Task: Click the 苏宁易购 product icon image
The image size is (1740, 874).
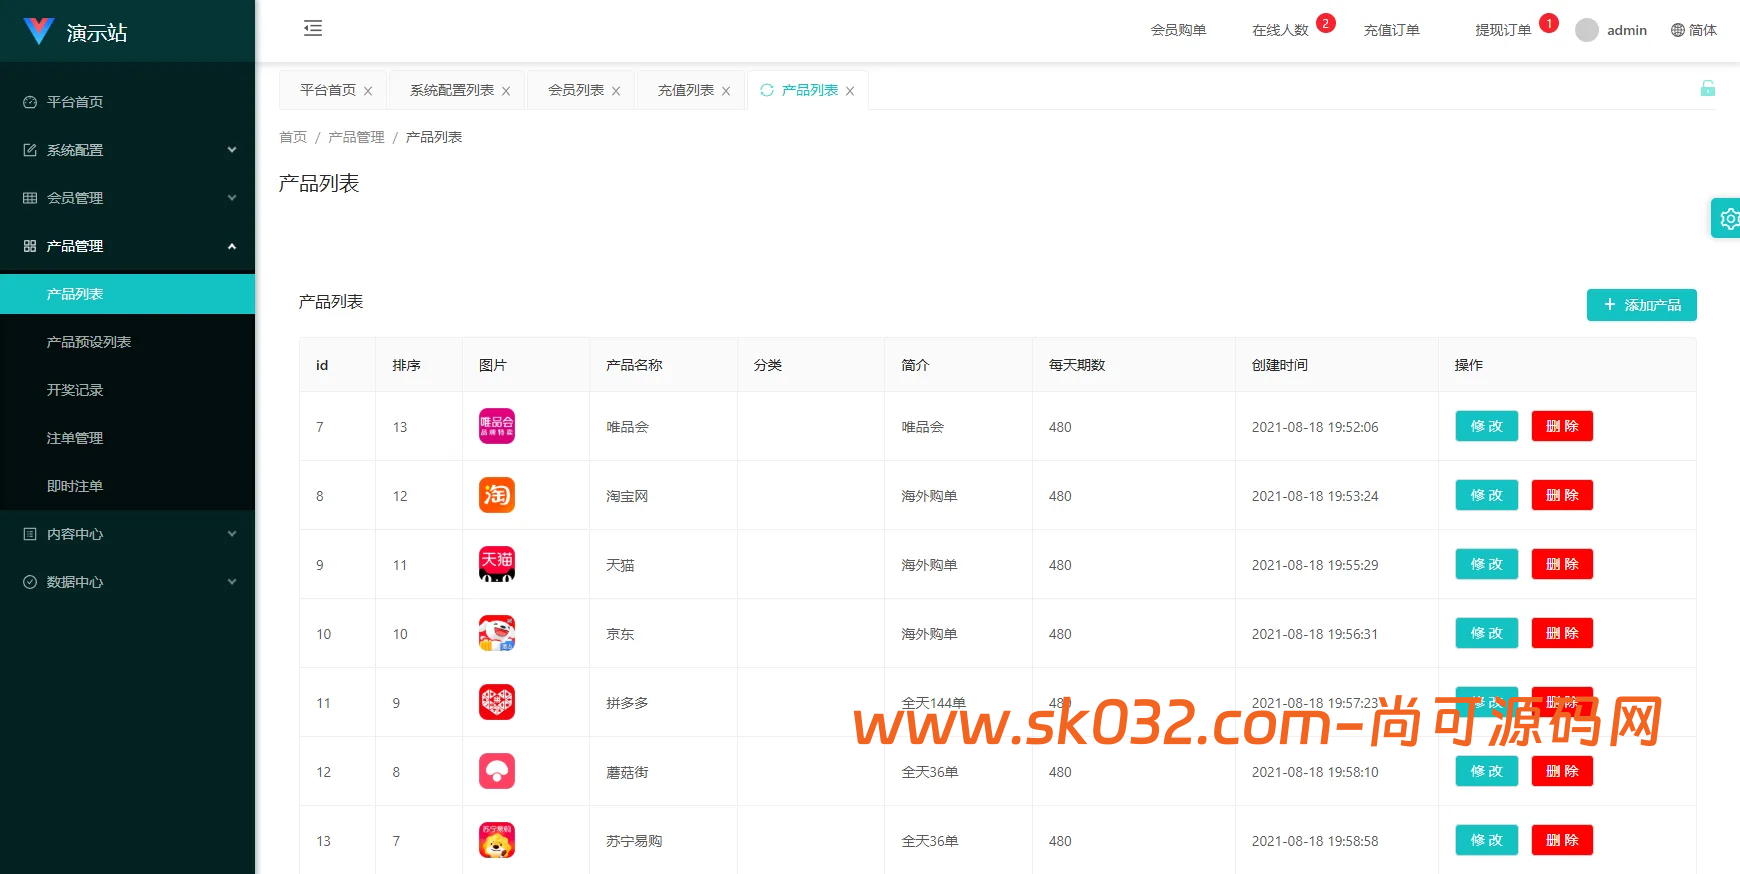Action: tap(497, 840)
